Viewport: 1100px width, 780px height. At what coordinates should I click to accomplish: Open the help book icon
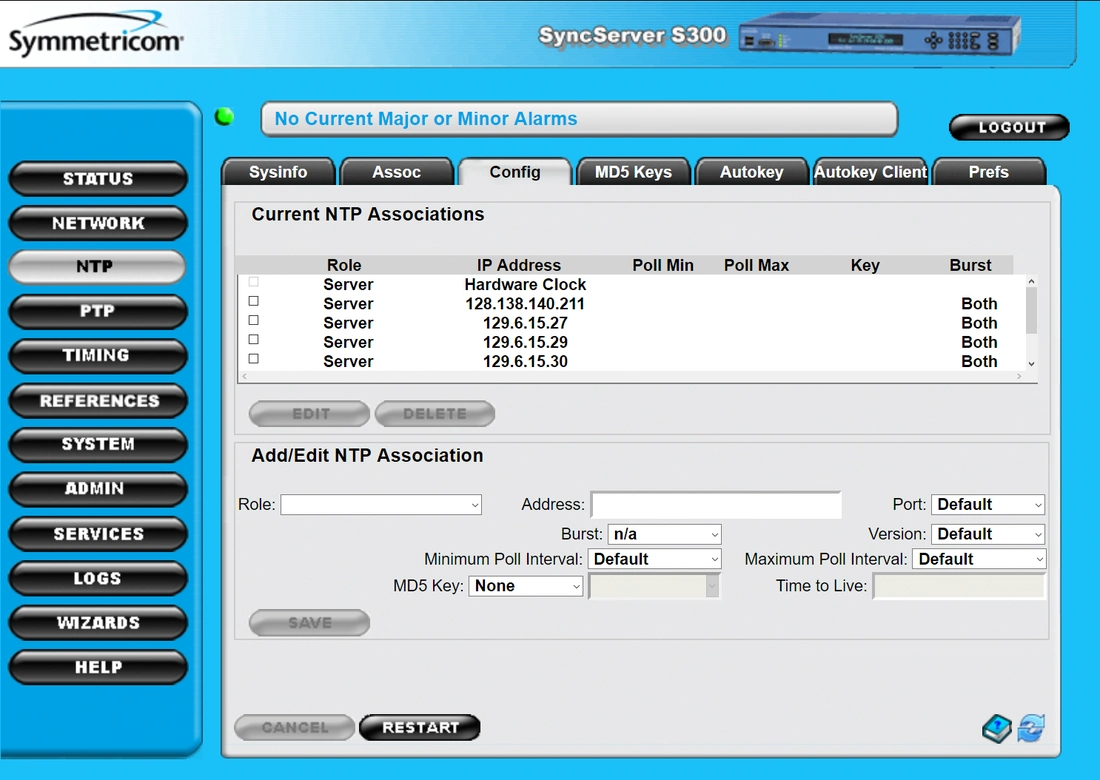(997, 728)
